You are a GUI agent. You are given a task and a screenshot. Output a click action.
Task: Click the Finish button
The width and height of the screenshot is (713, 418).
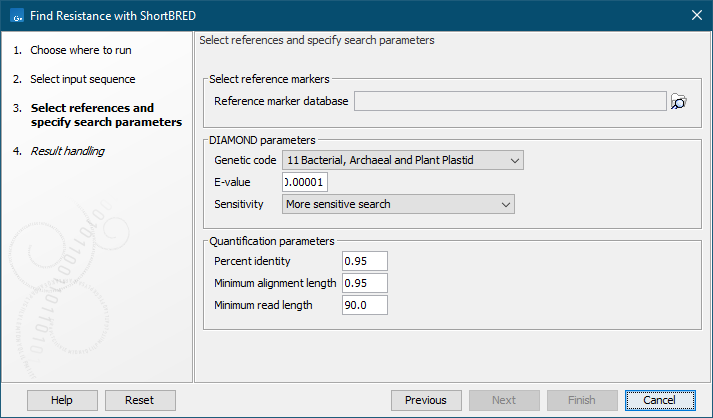click(582, 400)
